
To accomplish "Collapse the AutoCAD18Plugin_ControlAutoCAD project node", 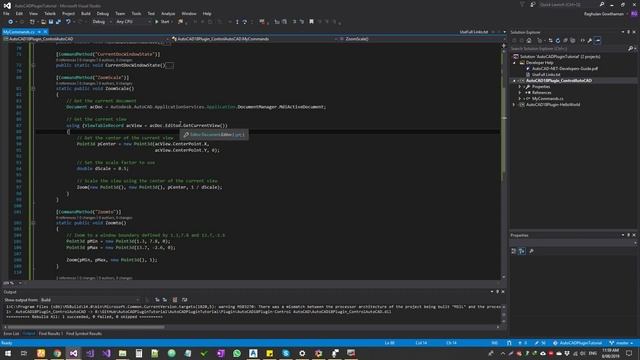I will pos(514,81).
